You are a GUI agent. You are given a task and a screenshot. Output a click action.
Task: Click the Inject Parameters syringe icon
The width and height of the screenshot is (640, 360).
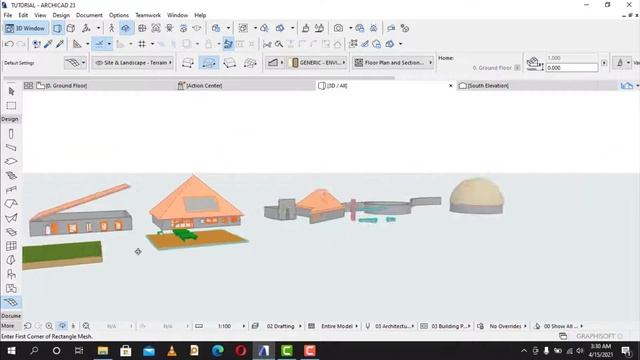tap(60, 44)
